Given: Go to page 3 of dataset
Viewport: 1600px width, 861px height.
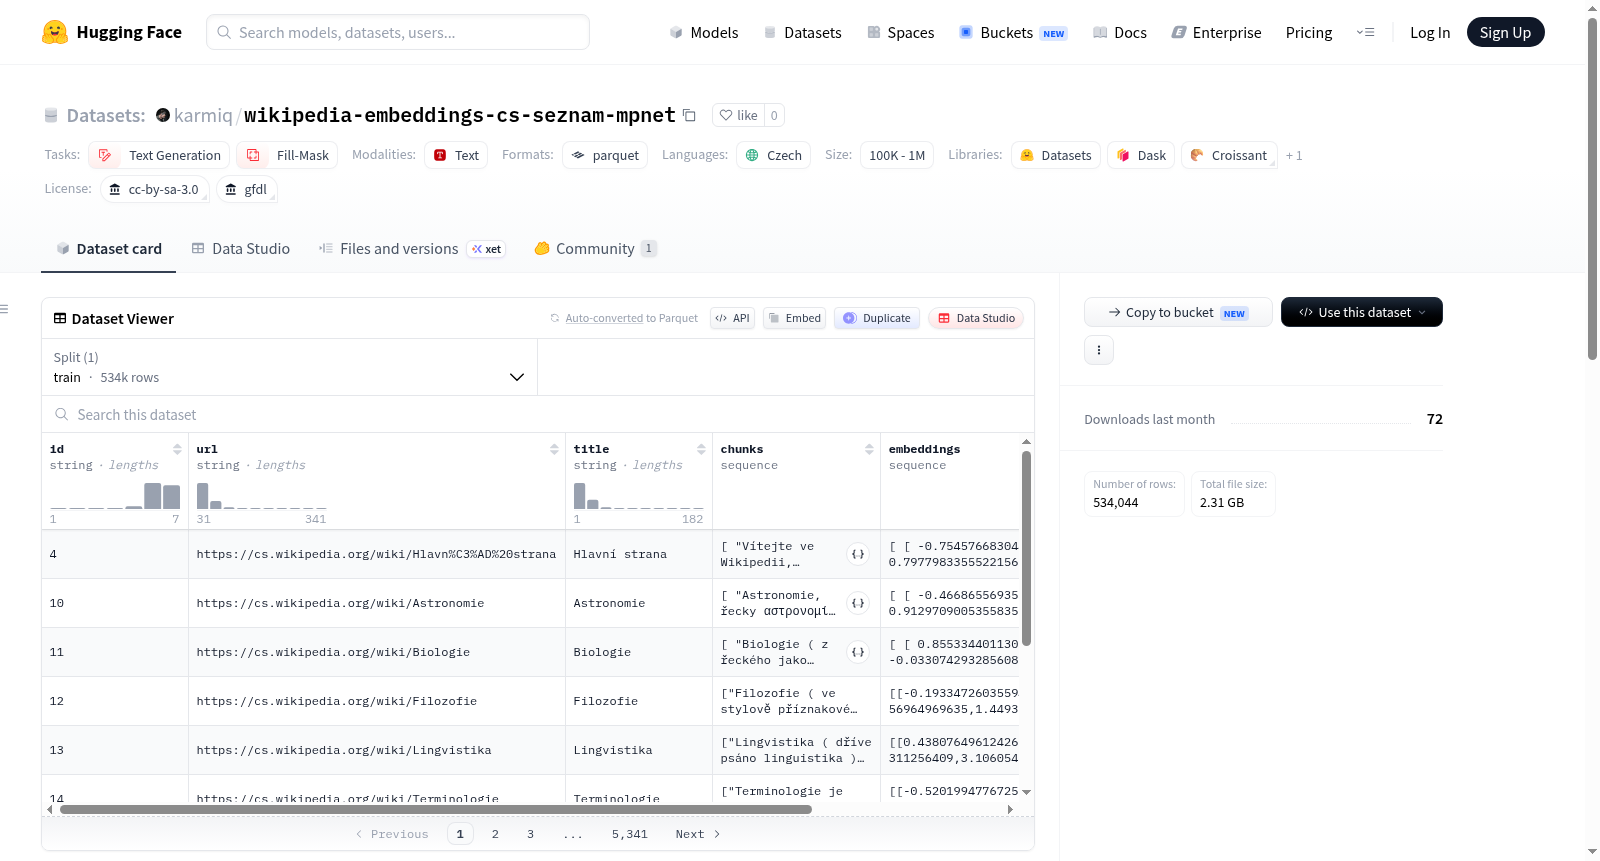Looking at the screenshot, I should [x=530, y=834].
